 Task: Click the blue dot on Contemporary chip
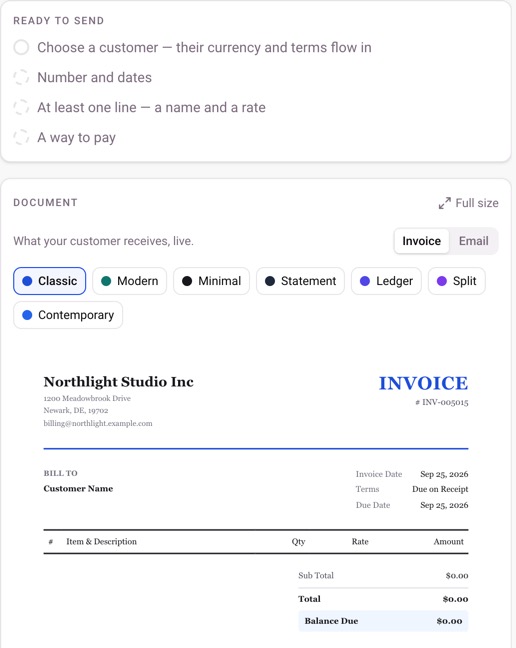point(27,315)
